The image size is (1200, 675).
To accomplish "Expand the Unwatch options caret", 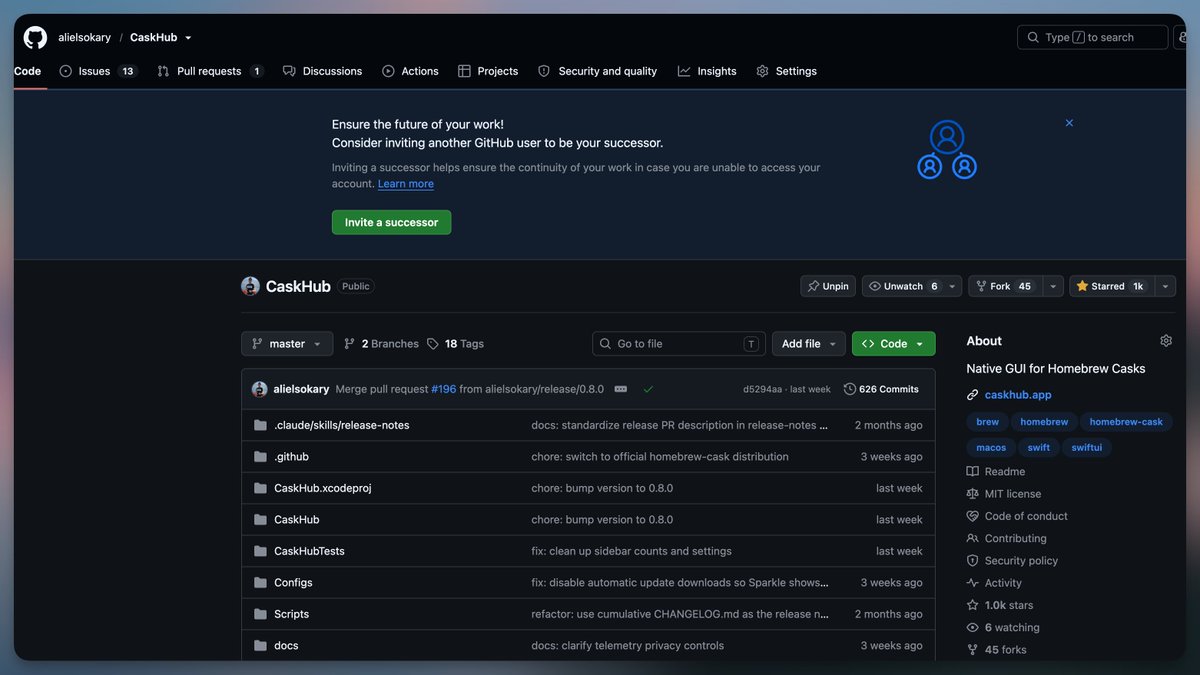I will pos(953,286).
